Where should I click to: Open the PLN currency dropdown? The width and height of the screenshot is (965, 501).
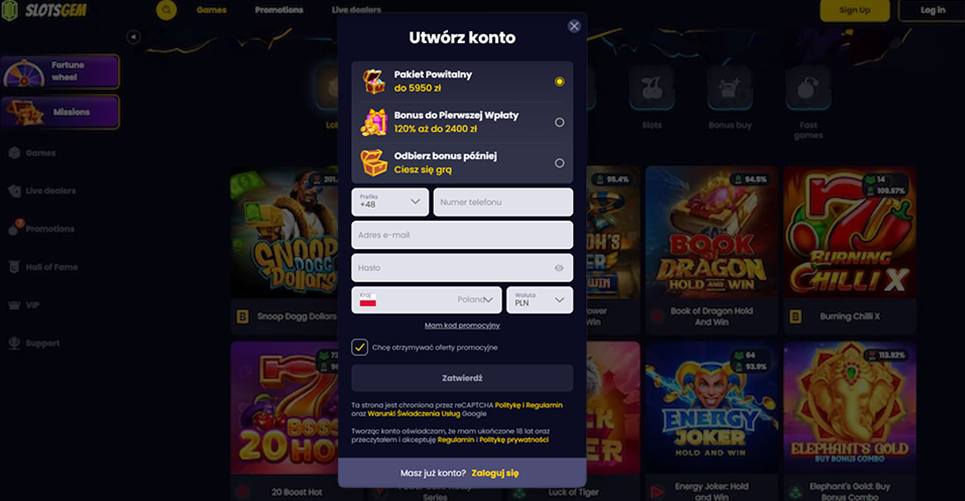[x=540, y=300]
